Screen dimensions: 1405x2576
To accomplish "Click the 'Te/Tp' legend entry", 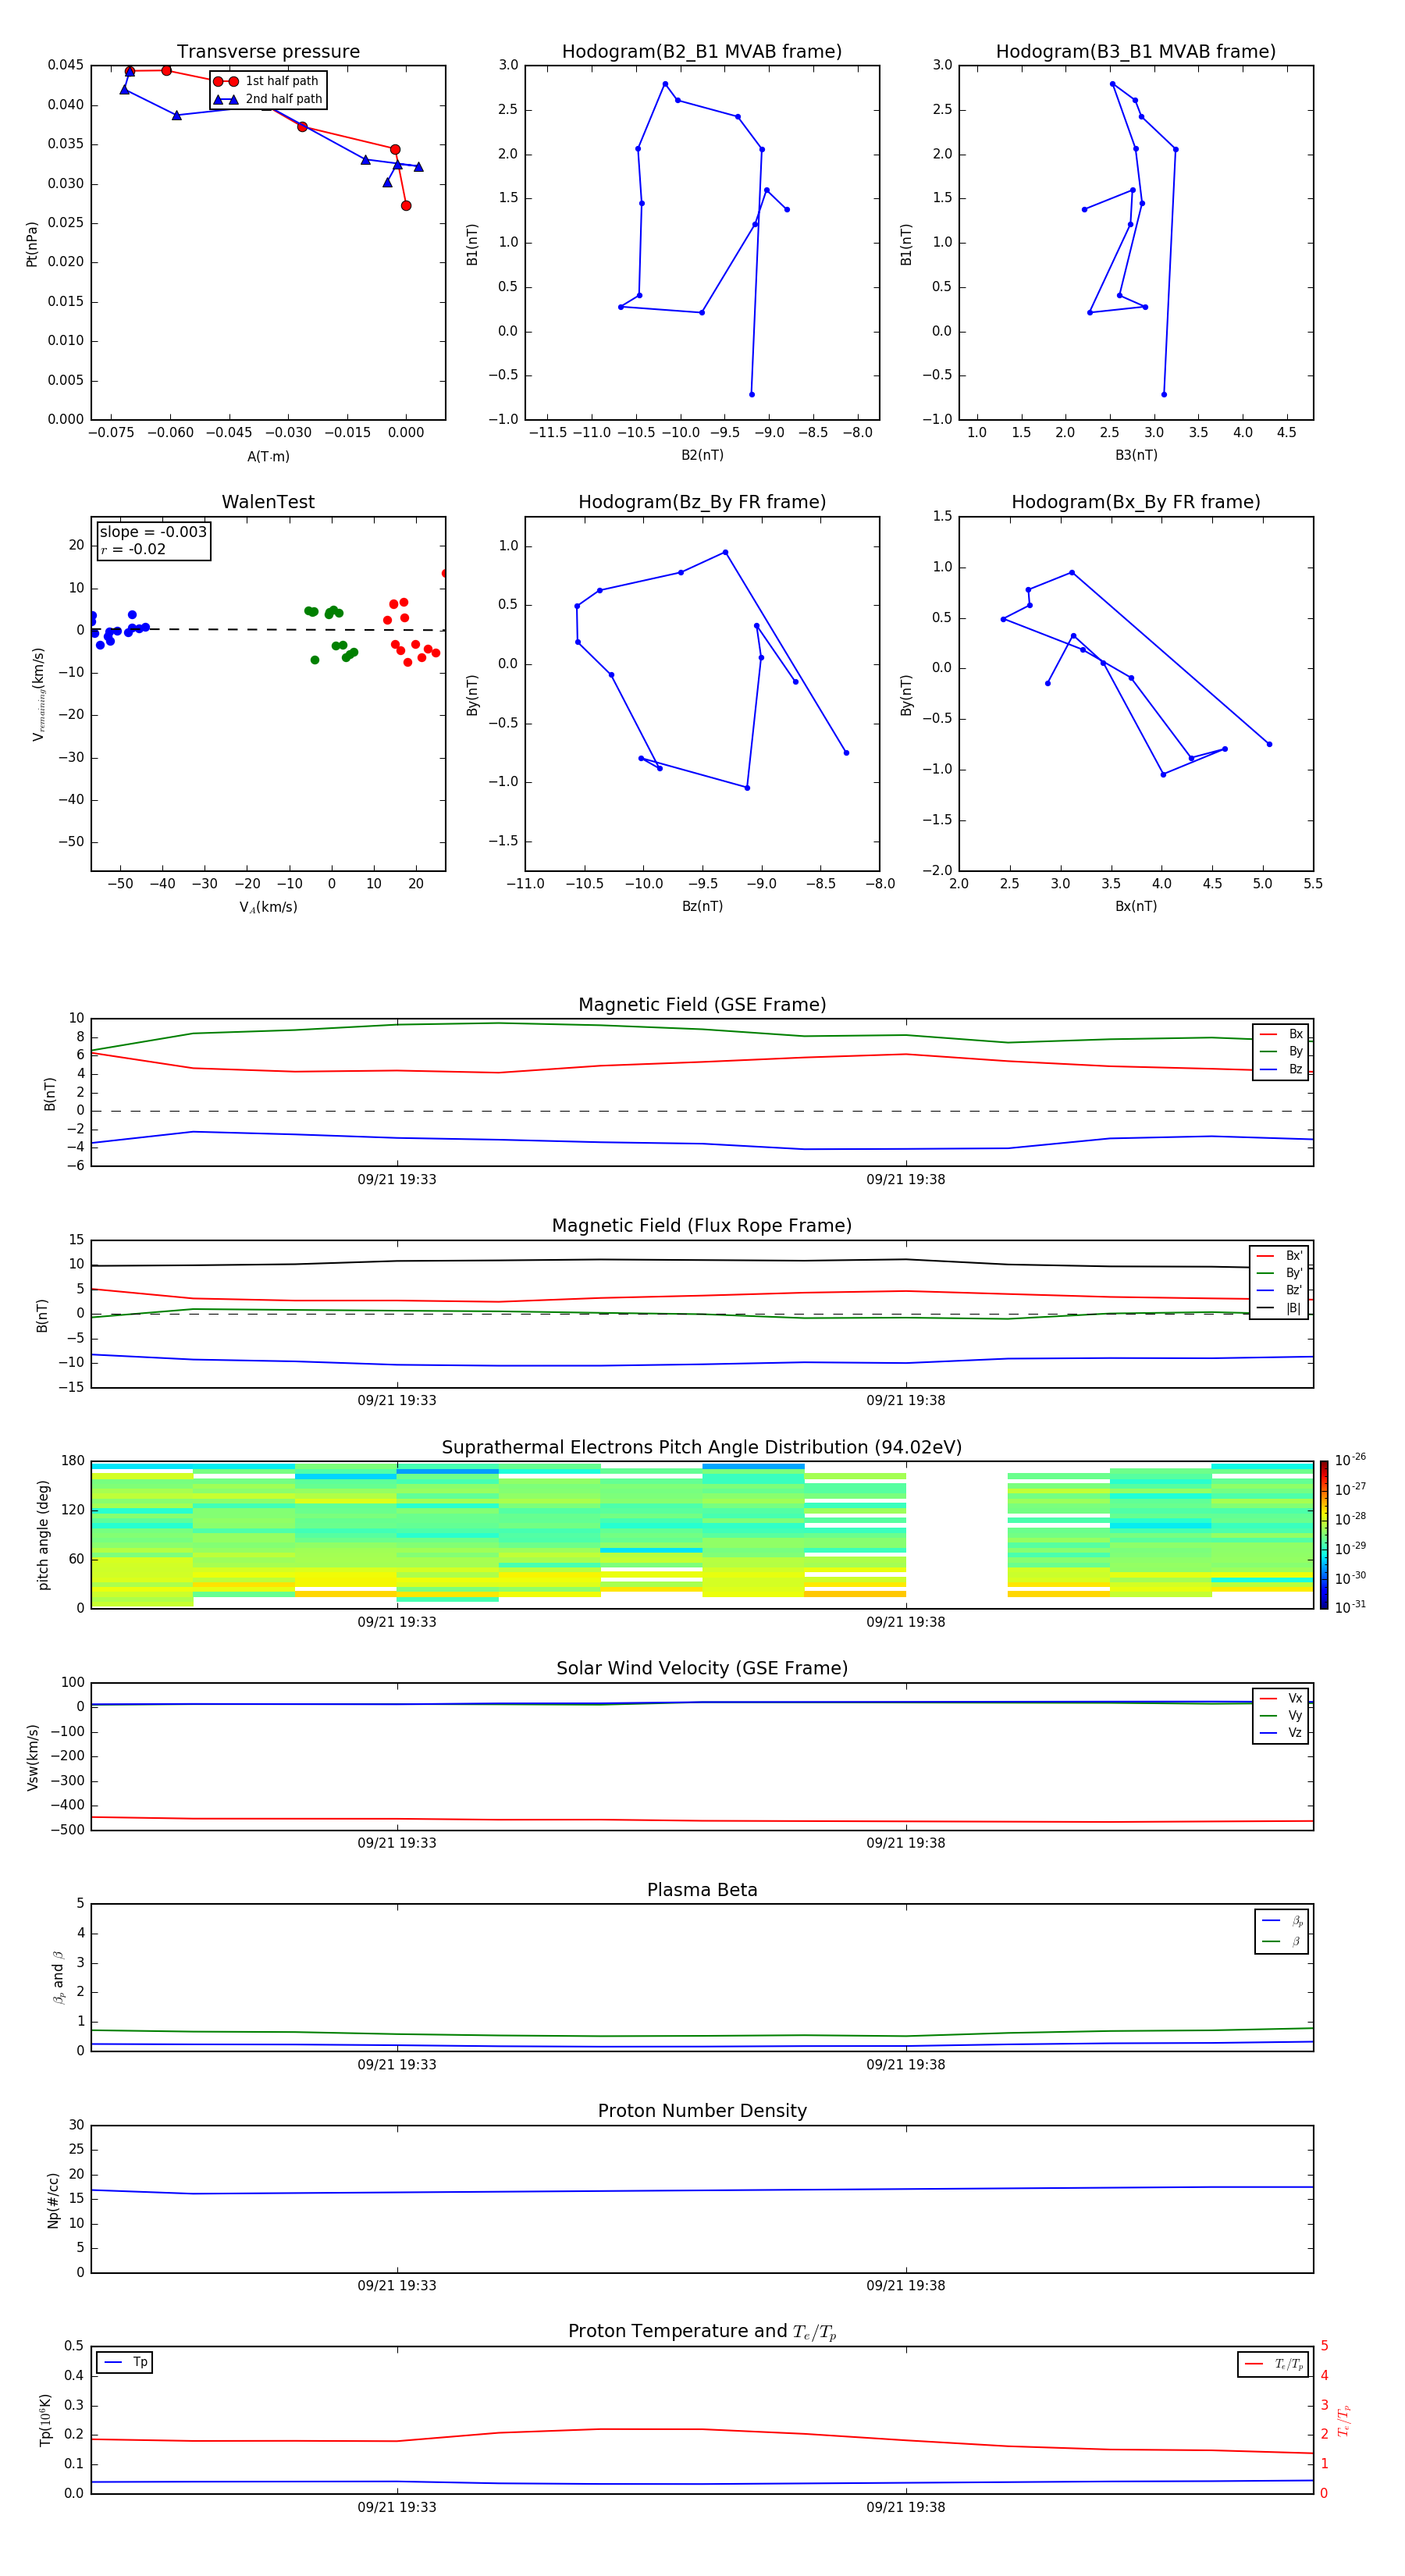I will 1273,2364.
